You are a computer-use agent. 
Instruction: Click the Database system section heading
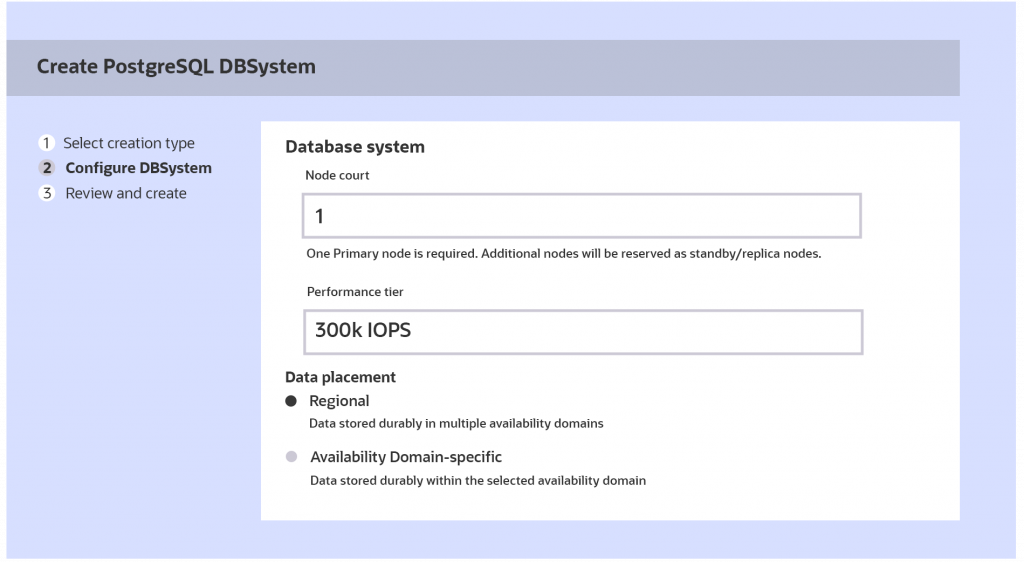click(x=355, y=147)
